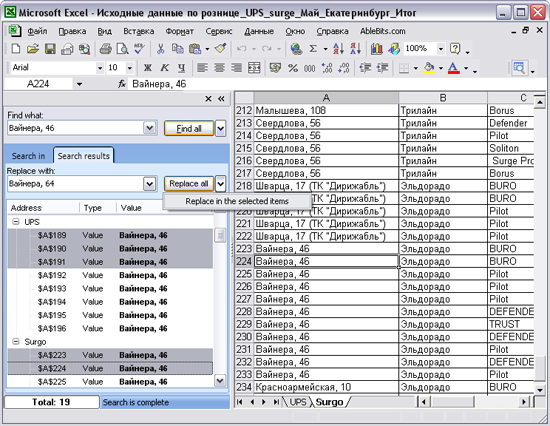This screenshot has height=426, width=550.
Task: Click in the Replace with input field
Action: tap(75, 184)
